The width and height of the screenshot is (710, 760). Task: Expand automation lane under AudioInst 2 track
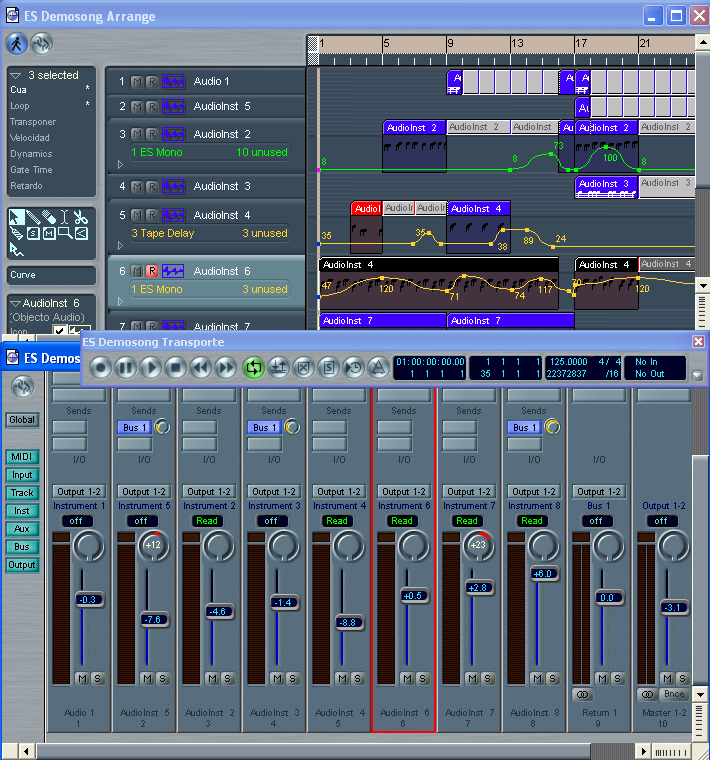(x=121, y=164)
